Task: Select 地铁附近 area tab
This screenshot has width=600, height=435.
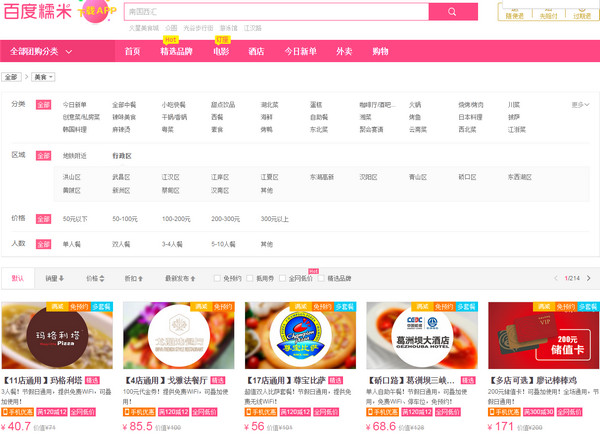Action: 75,156
